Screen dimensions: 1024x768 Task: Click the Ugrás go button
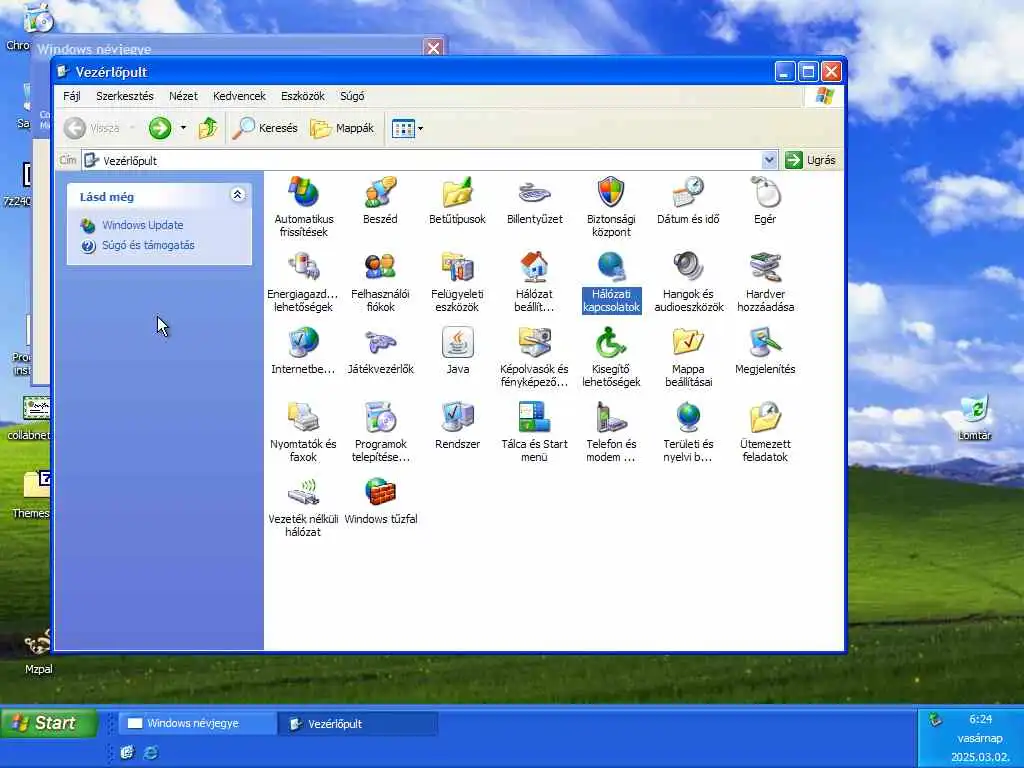coord(811,160)
